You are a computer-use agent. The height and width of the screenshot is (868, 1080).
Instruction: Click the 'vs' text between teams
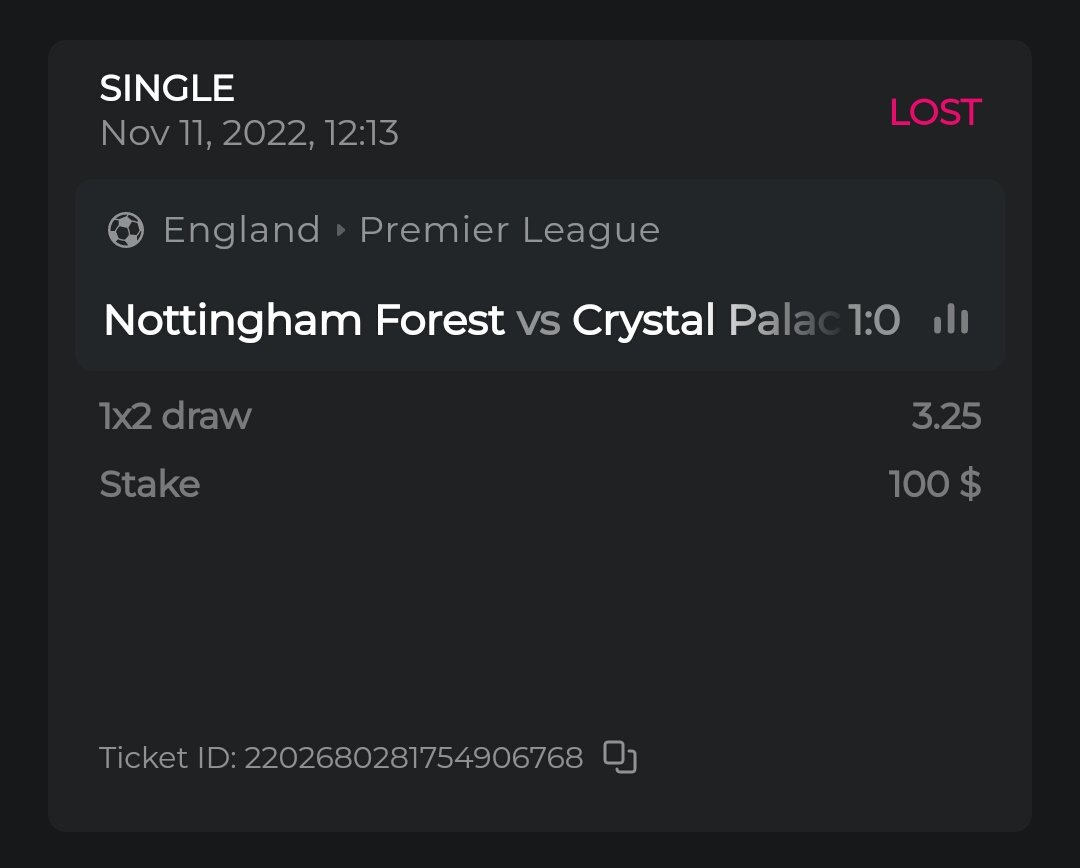point(538,320)
